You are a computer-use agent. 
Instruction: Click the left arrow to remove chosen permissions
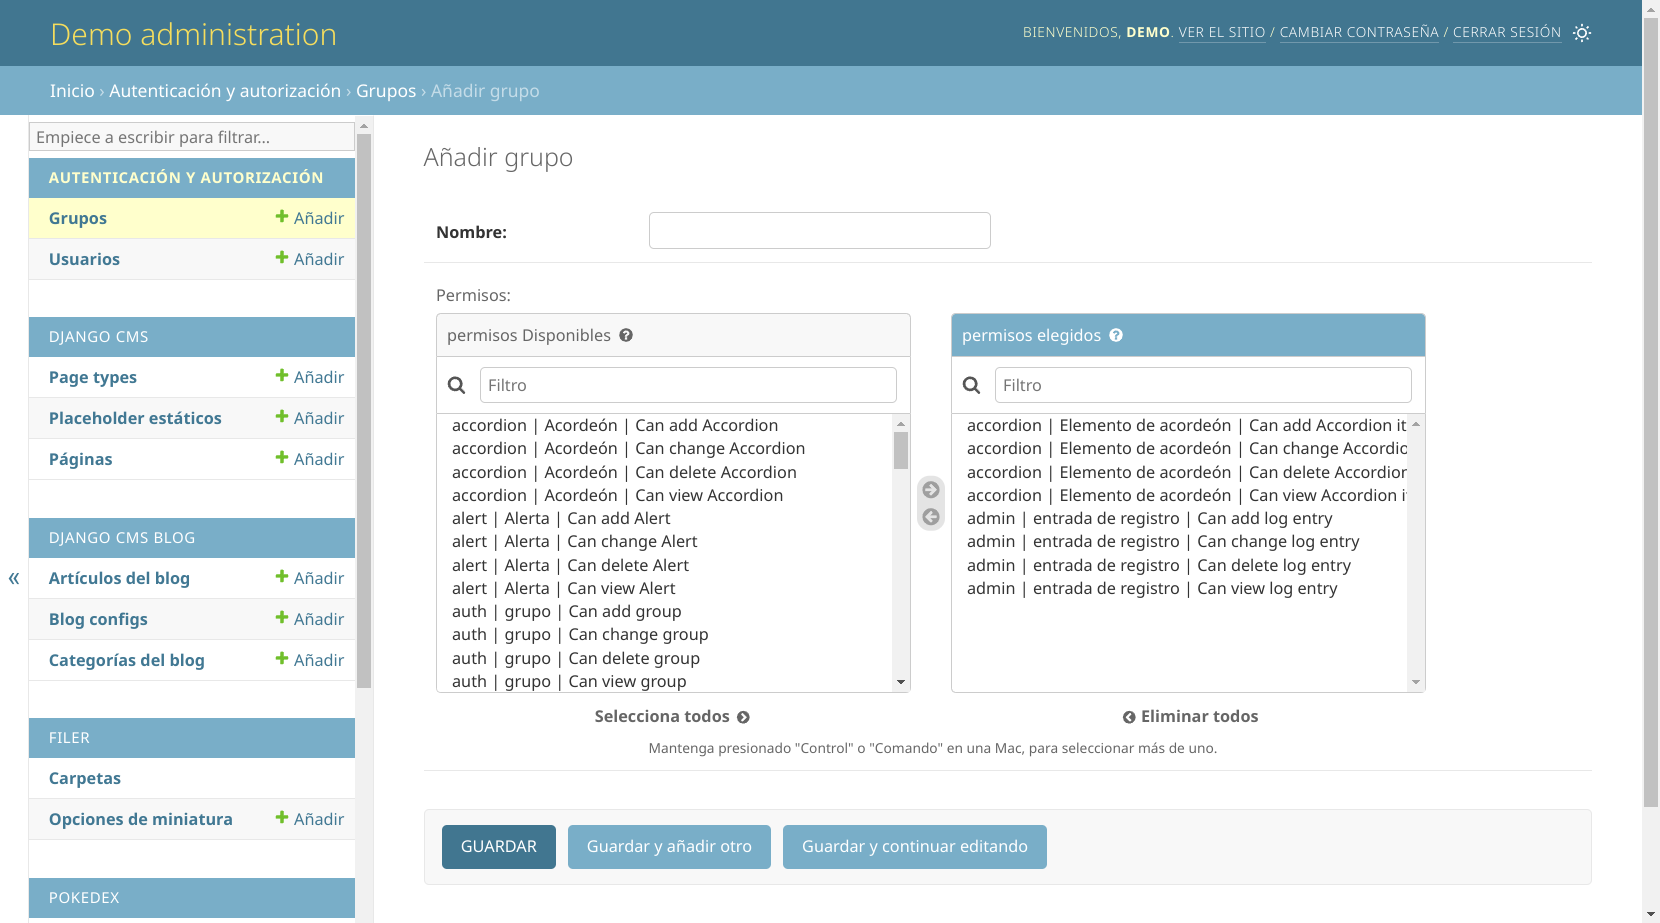point(931,517)
